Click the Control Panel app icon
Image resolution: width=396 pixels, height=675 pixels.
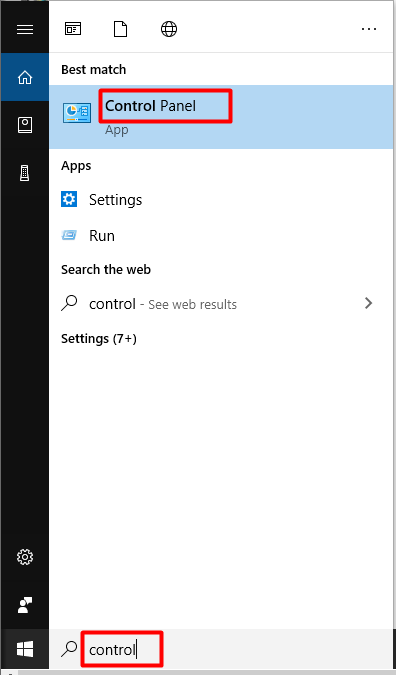point(77,113)
